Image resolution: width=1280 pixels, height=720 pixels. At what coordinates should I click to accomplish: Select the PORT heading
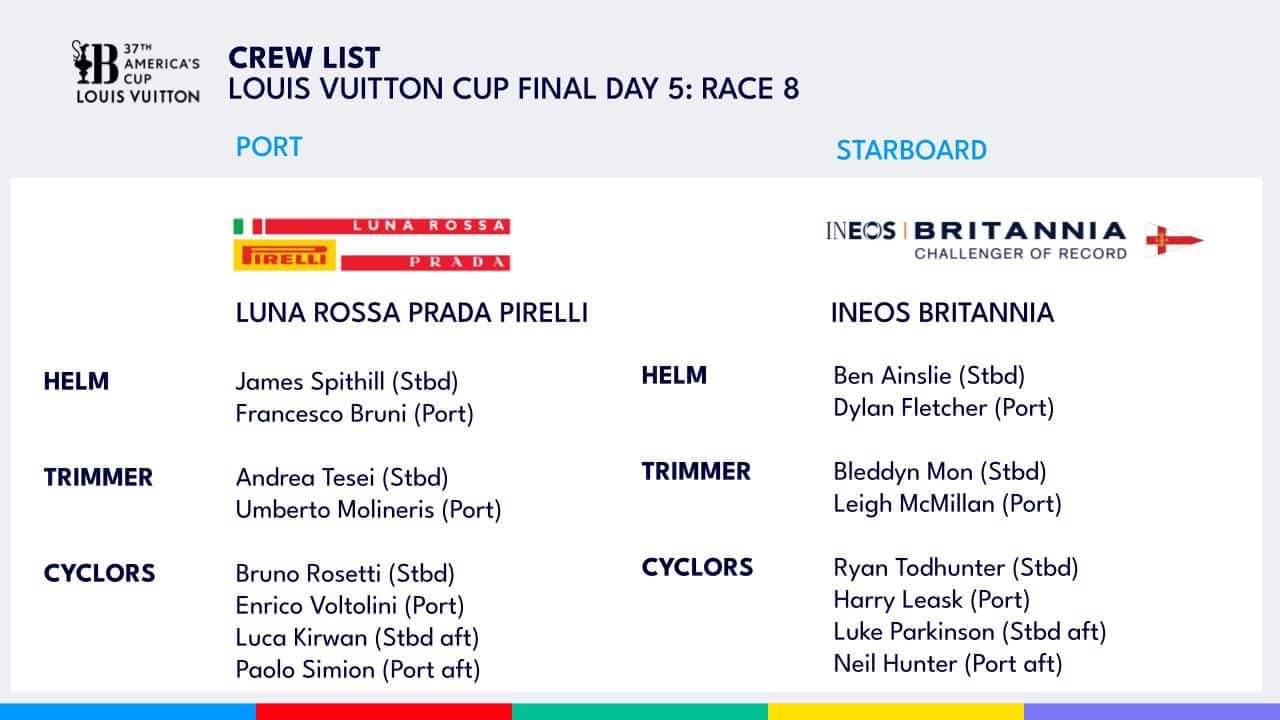(x=268, y=147)
